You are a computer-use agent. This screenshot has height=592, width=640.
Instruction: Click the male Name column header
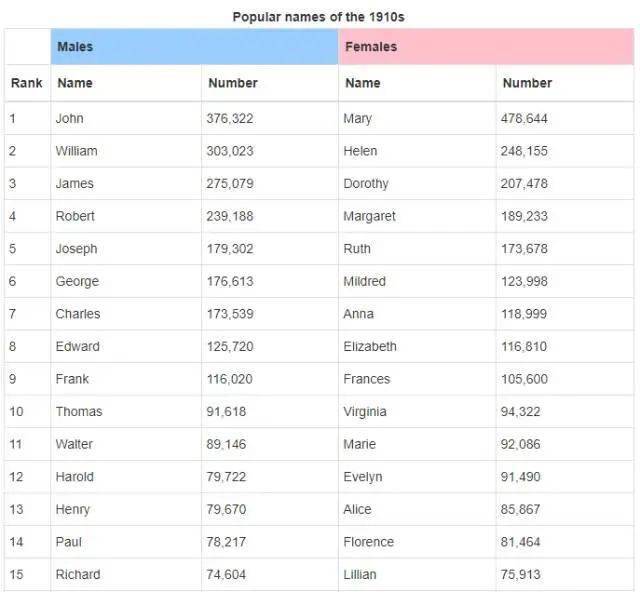click(75, 83)
